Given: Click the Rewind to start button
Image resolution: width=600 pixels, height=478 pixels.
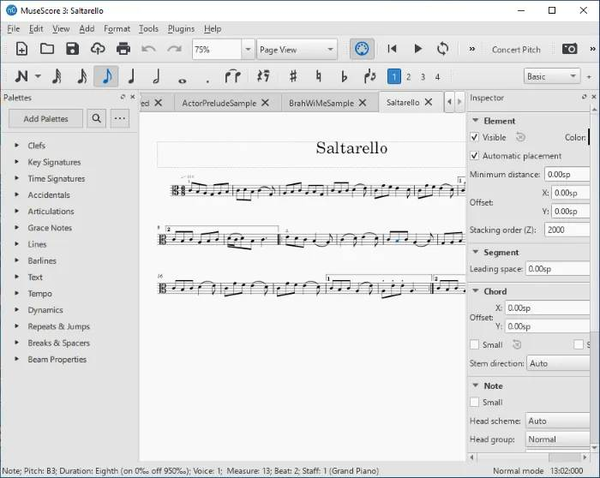Looking at the screenshot, I should click(393, 48).
